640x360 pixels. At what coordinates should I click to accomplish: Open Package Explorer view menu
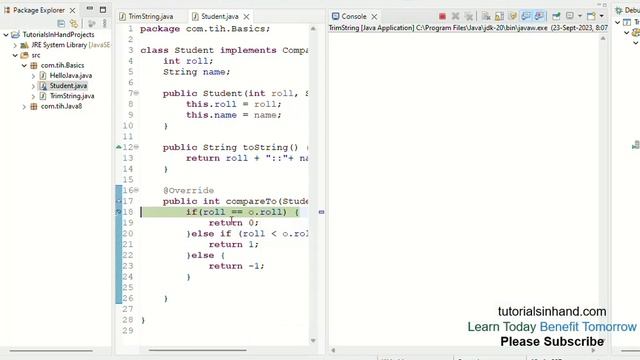[105, 24]
